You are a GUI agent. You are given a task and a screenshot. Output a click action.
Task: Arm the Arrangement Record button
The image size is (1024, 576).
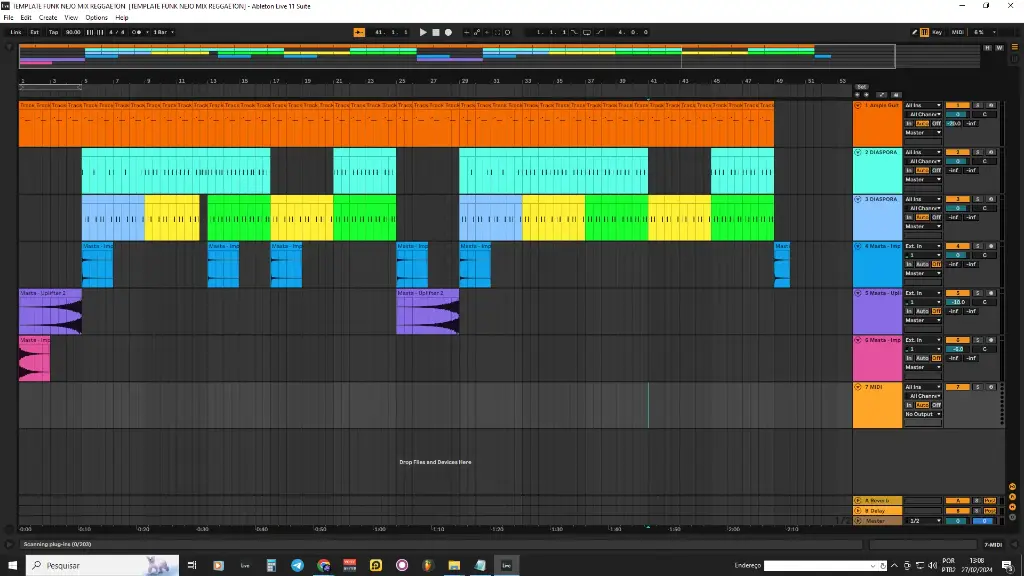448,32
